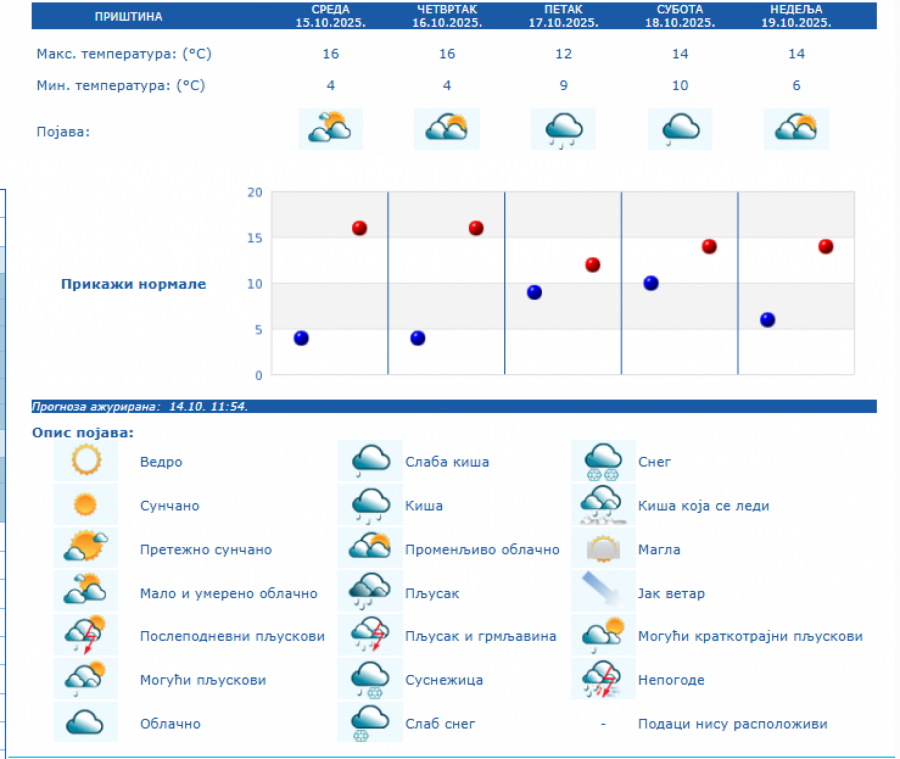Click Wednesday's red max temperature point
This screenshot has height=759, width=900.
pos(359,228)
